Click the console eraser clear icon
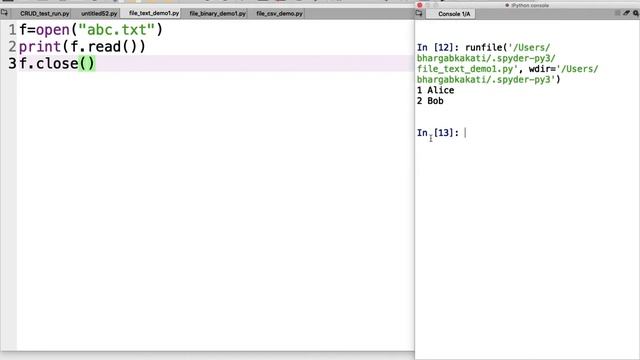The image size is (640, 360). pyautogui.click(x=627, y=13)
